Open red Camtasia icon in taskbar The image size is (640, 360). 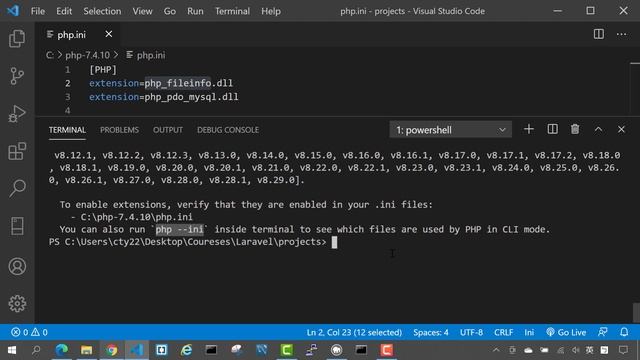click(x=386, y=350)
